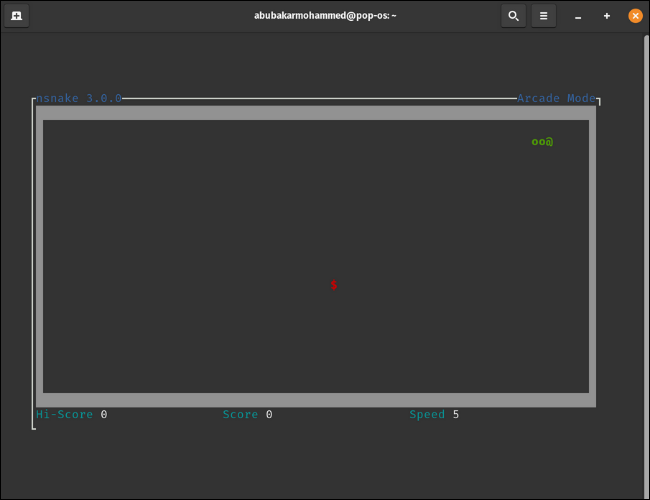Click the red fruit symbol on the board
Screen dimensions: 650x500
click(334, 285)
